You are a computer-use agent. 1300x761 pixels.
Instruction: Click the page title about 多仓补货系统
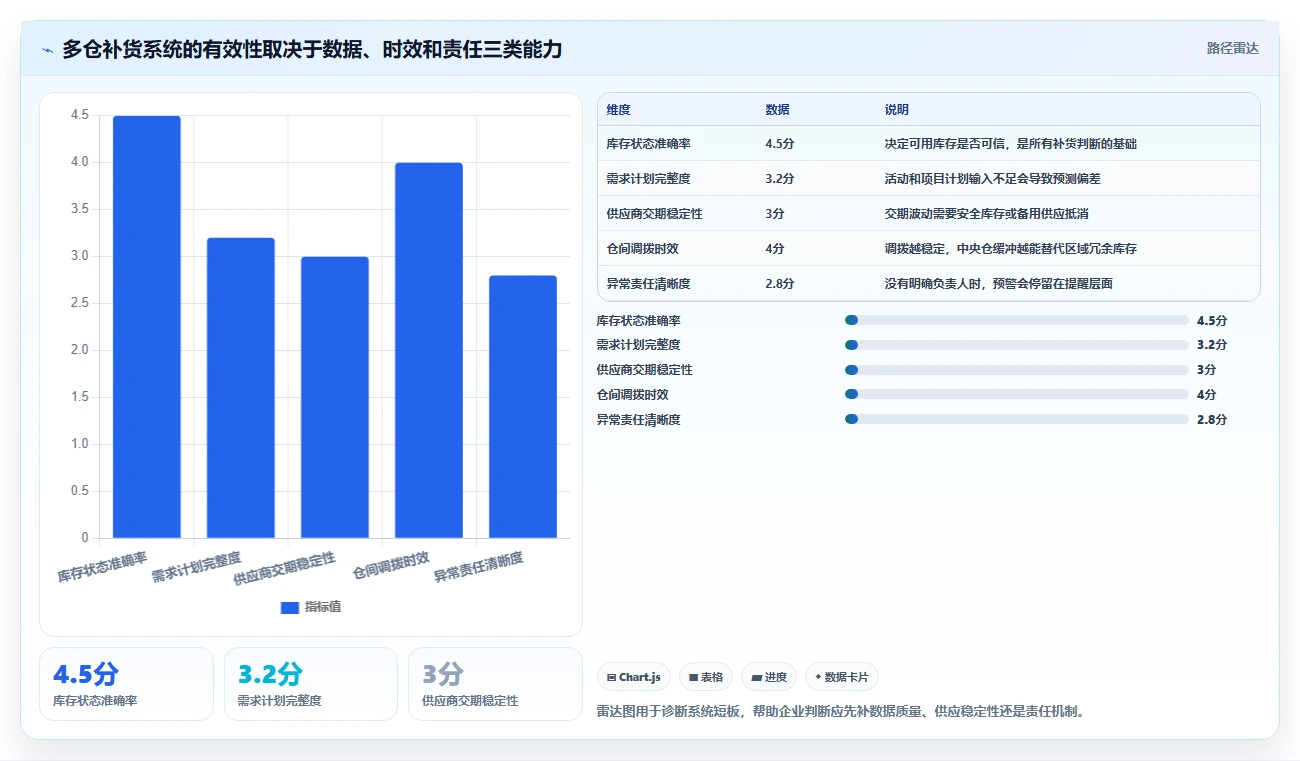[x=312, y=49]
